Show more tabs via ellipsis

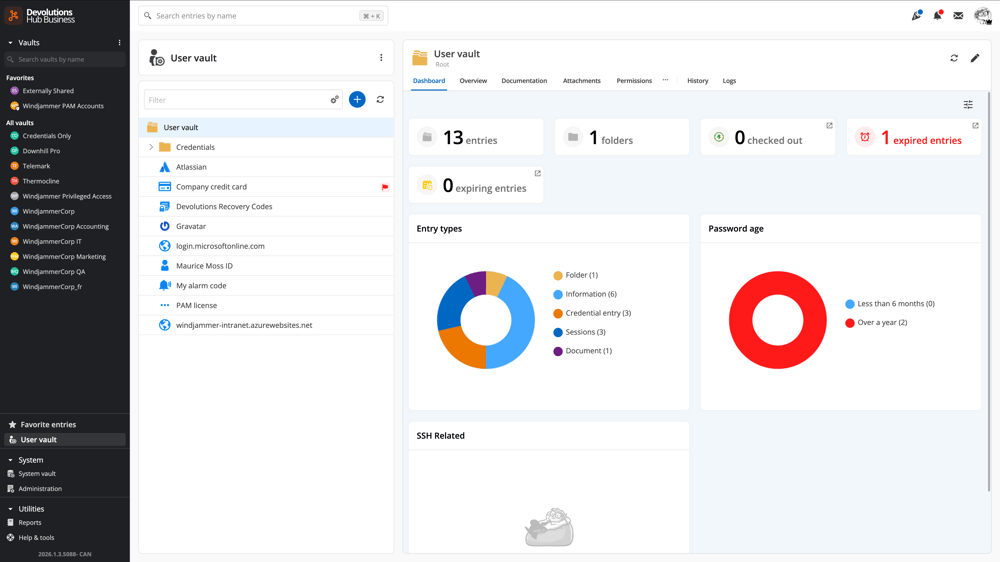(665, 80)
